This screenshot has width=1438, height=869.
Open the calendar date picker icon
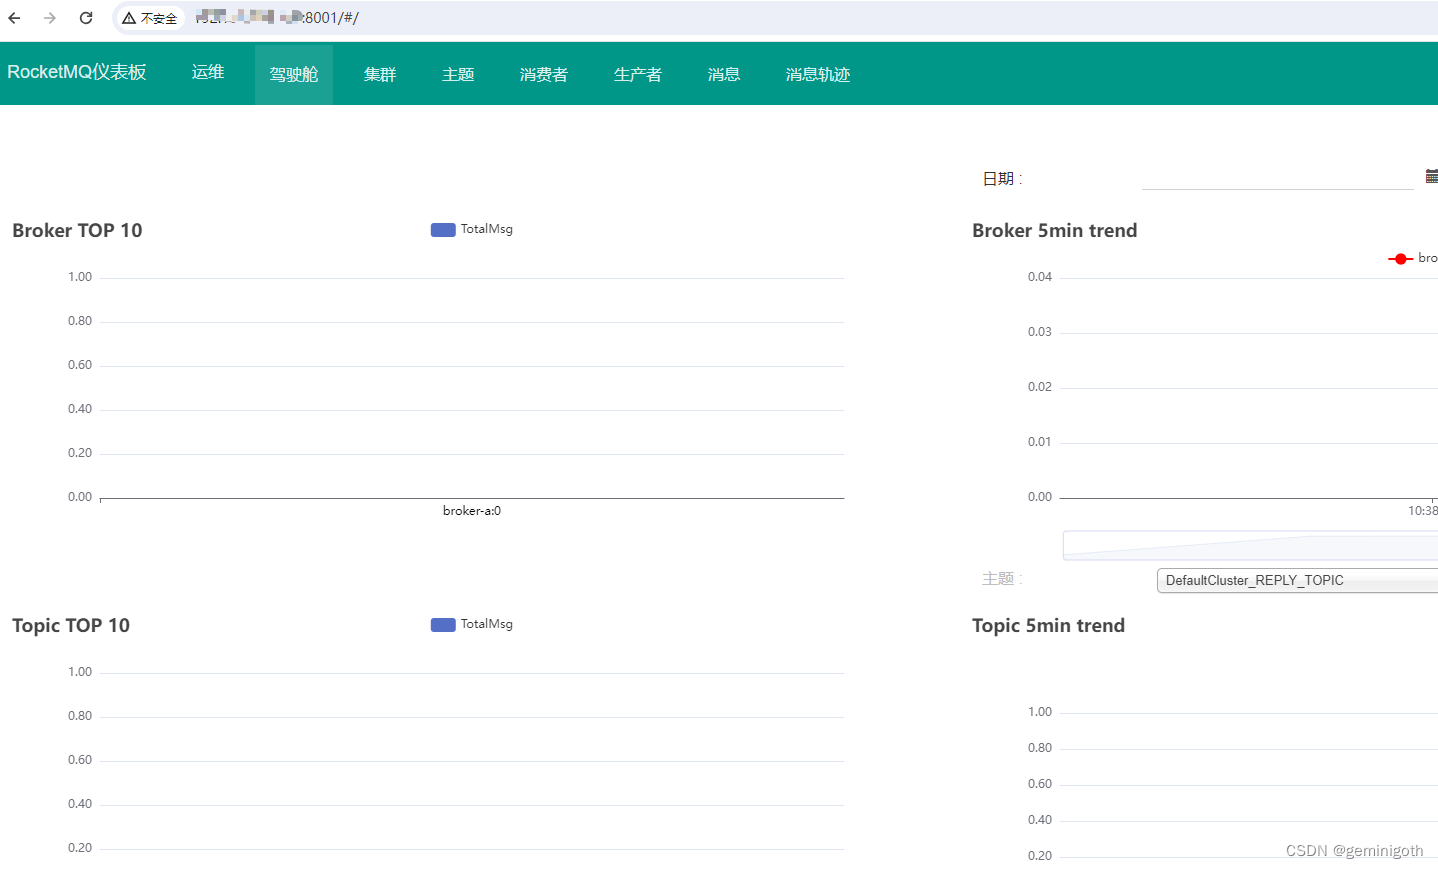(x=1432, y=176)
